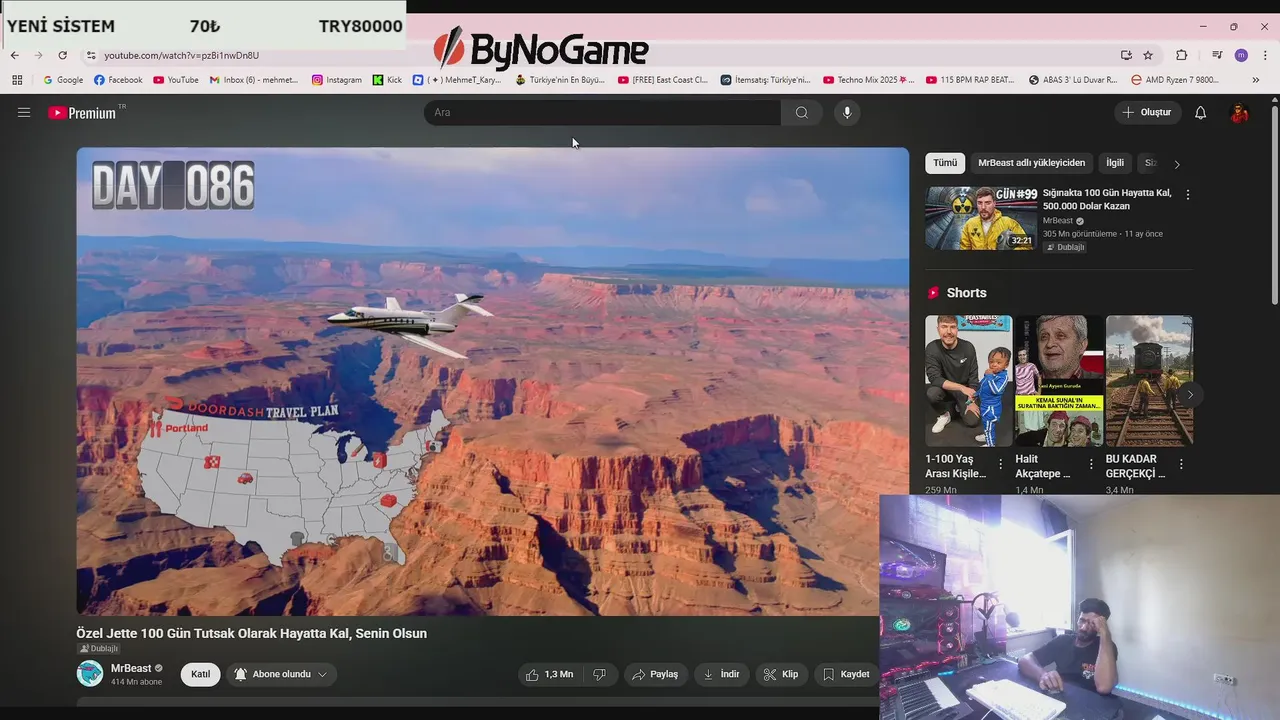This screenshot has width=1280, height=720.
Task: Select the Tümü filter chip
Action: coord(945,163)
